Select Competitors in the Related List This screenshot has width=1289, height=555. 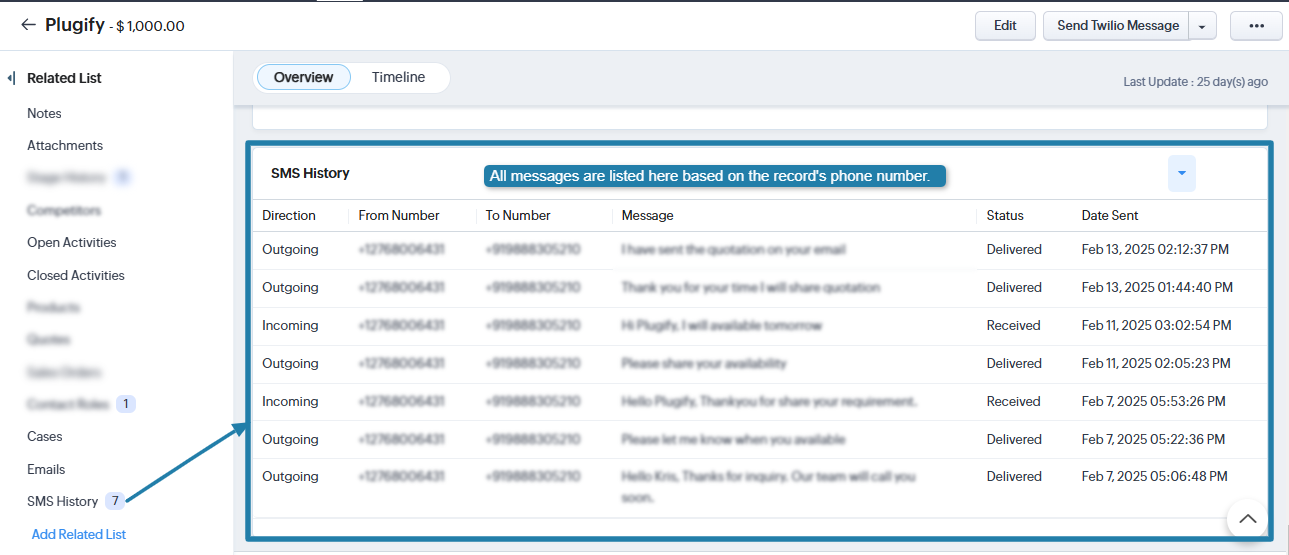[x=64, y=210]
